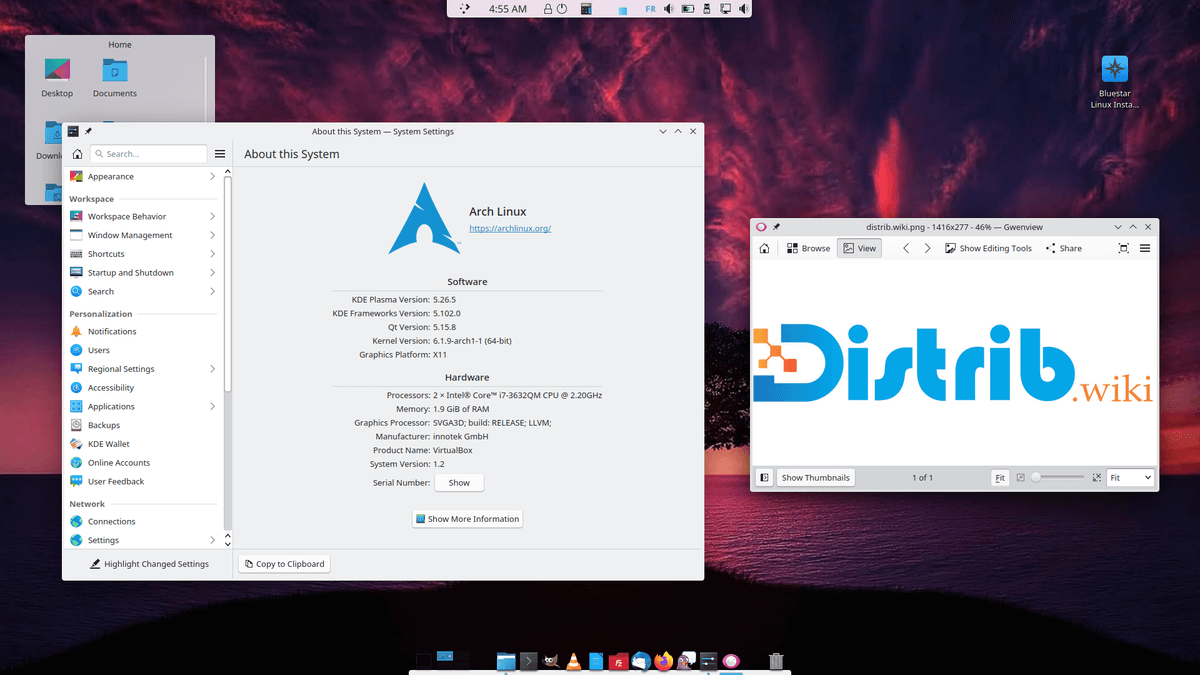Open Desktop folder in Home widget

tap(57, 78)
